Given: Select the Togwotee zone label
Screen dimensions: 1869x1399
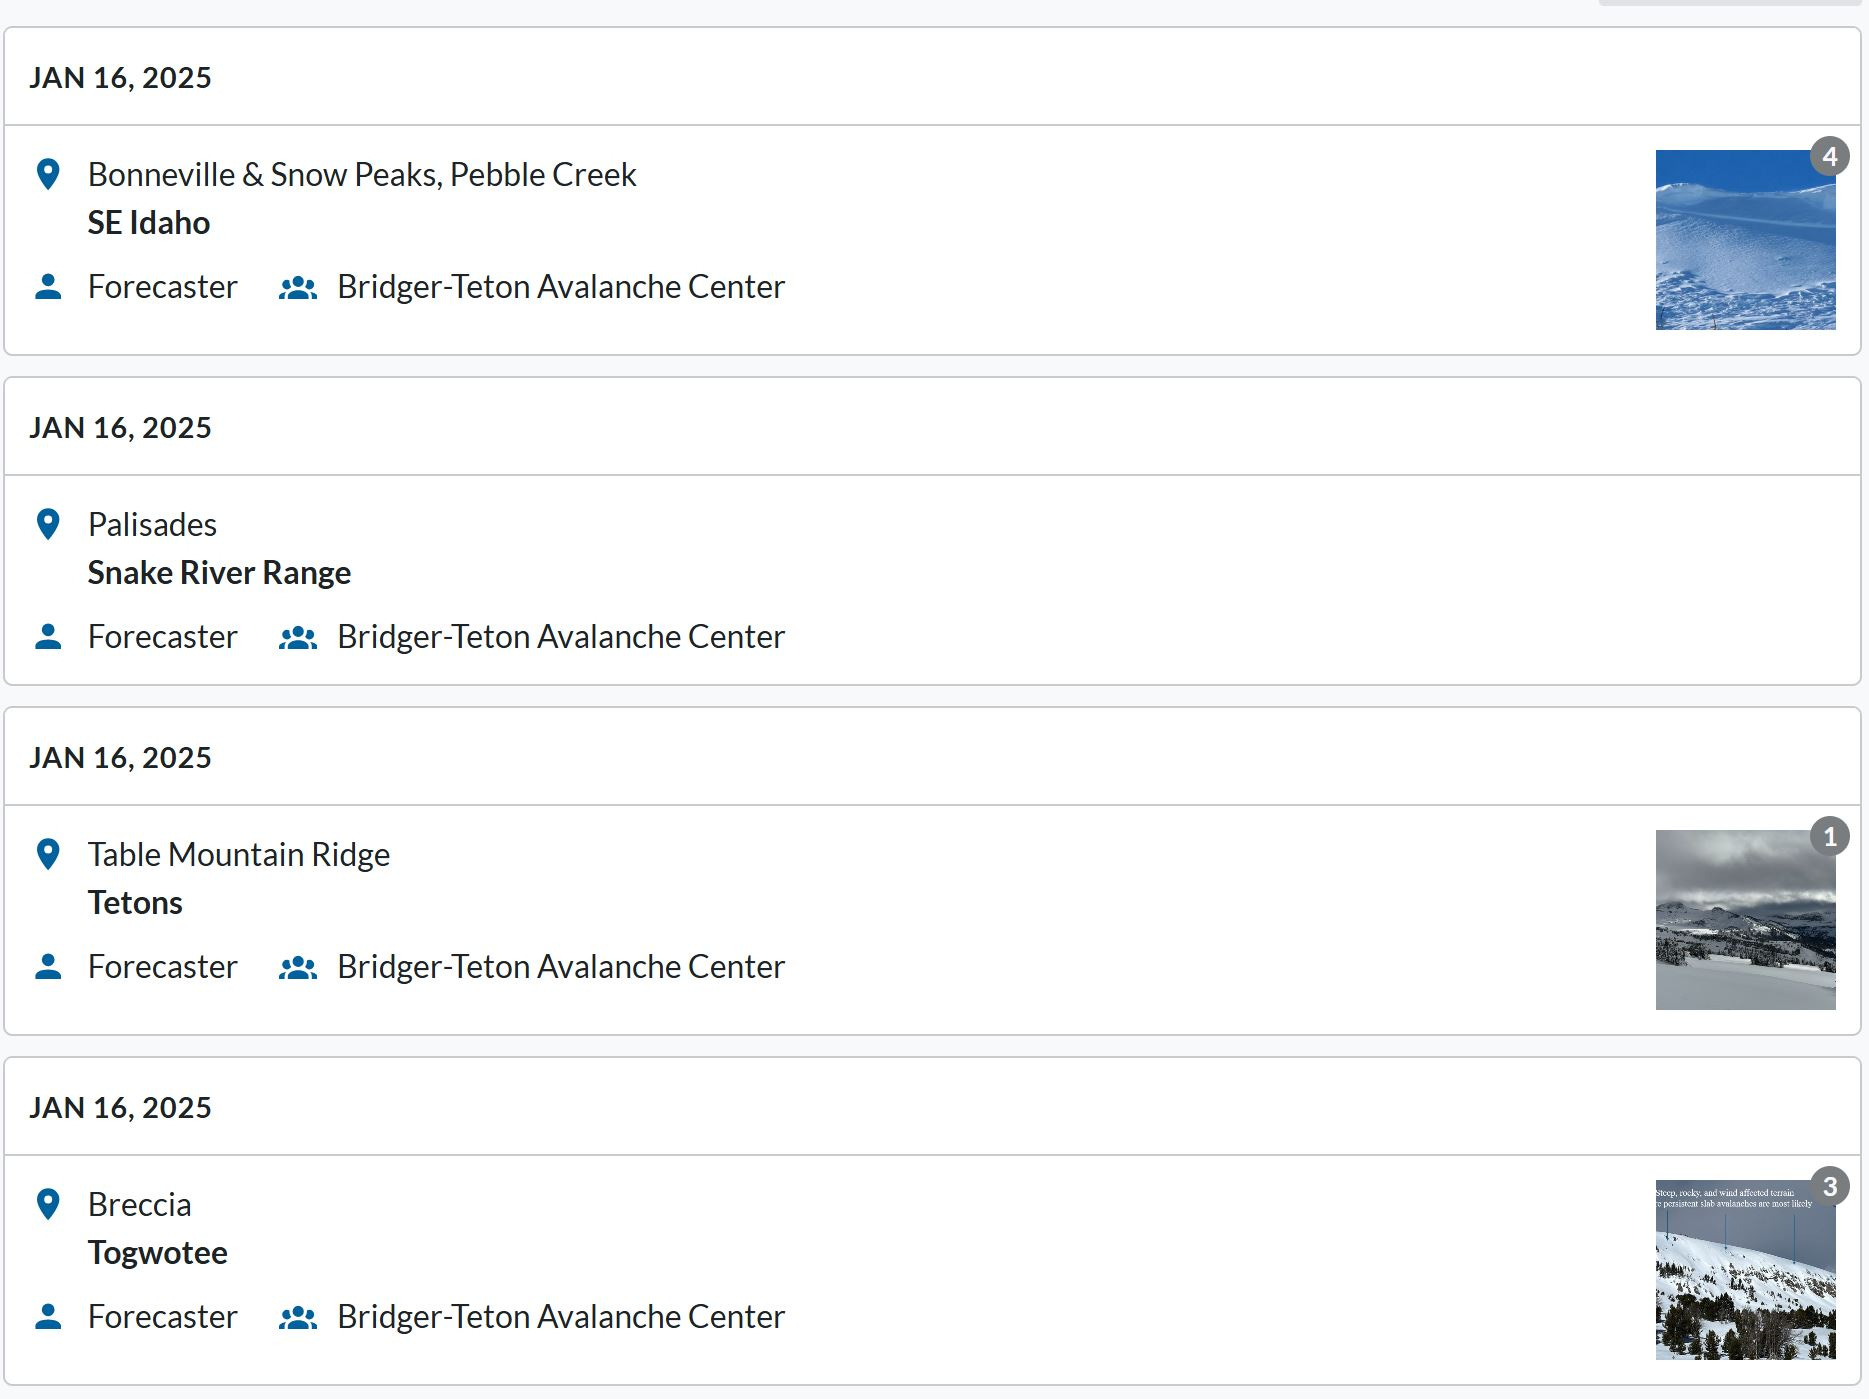Looking at the screenshot, I should pos(158,1252).
